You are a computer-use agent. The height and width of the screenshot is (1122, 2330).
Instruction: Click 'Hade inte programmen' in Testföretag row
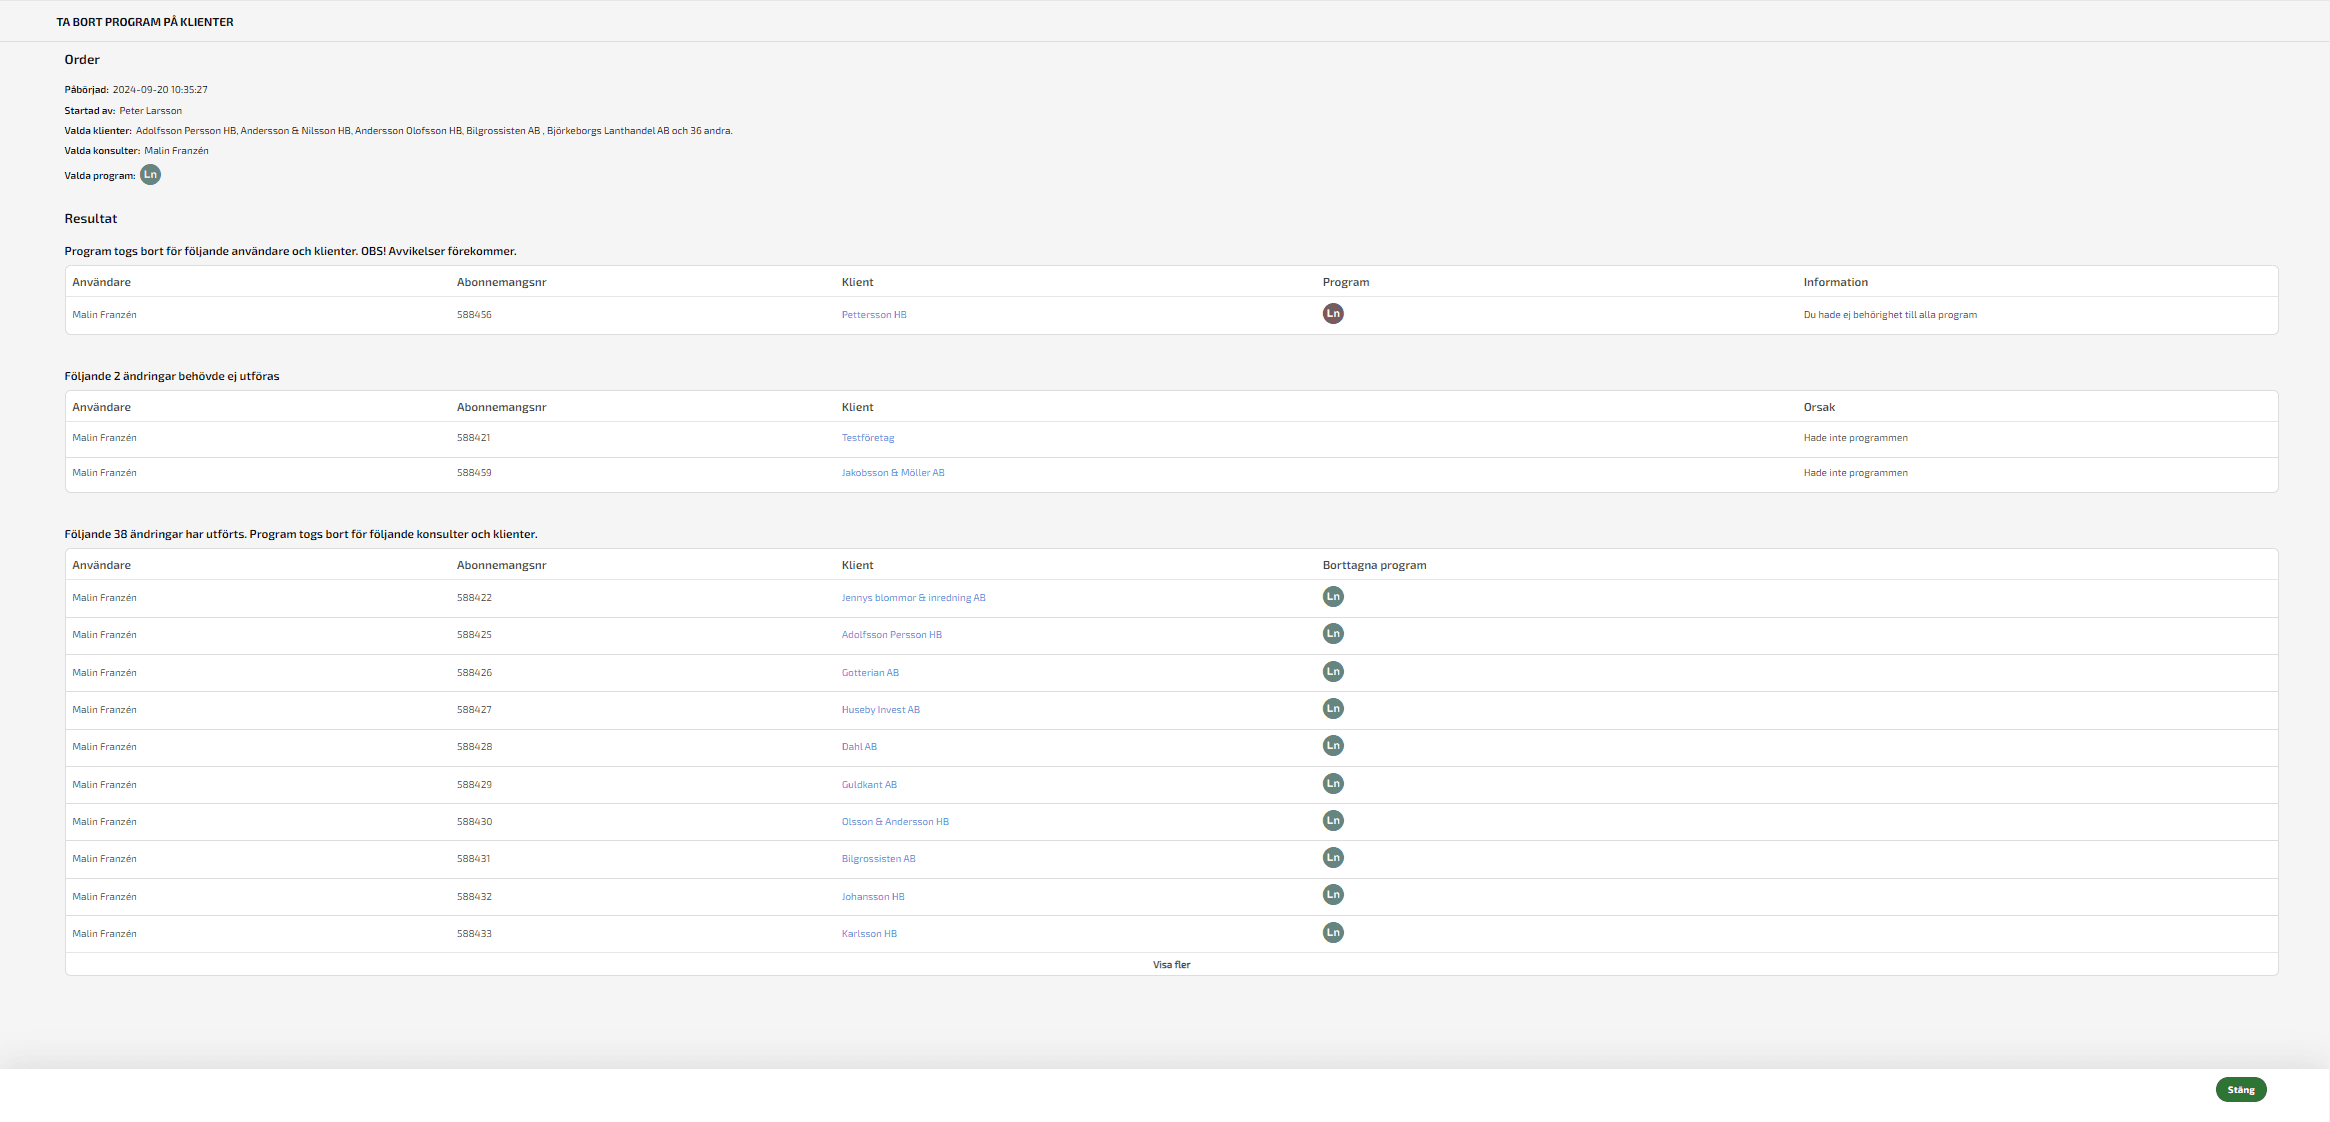1855,438
